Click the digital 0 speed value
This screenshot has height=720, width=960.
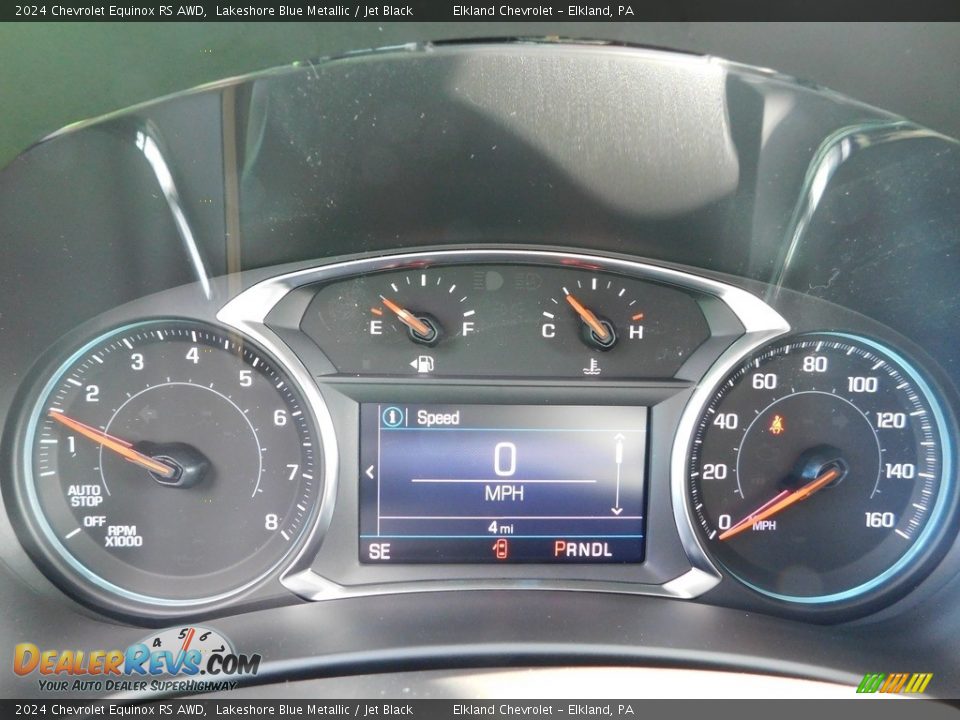click(x=505, y=459)
